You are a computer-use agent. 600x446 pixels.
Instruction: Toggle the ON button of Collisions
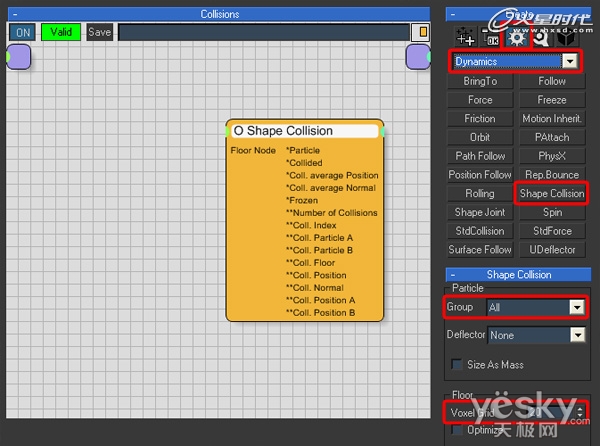(x=23, y=32)
